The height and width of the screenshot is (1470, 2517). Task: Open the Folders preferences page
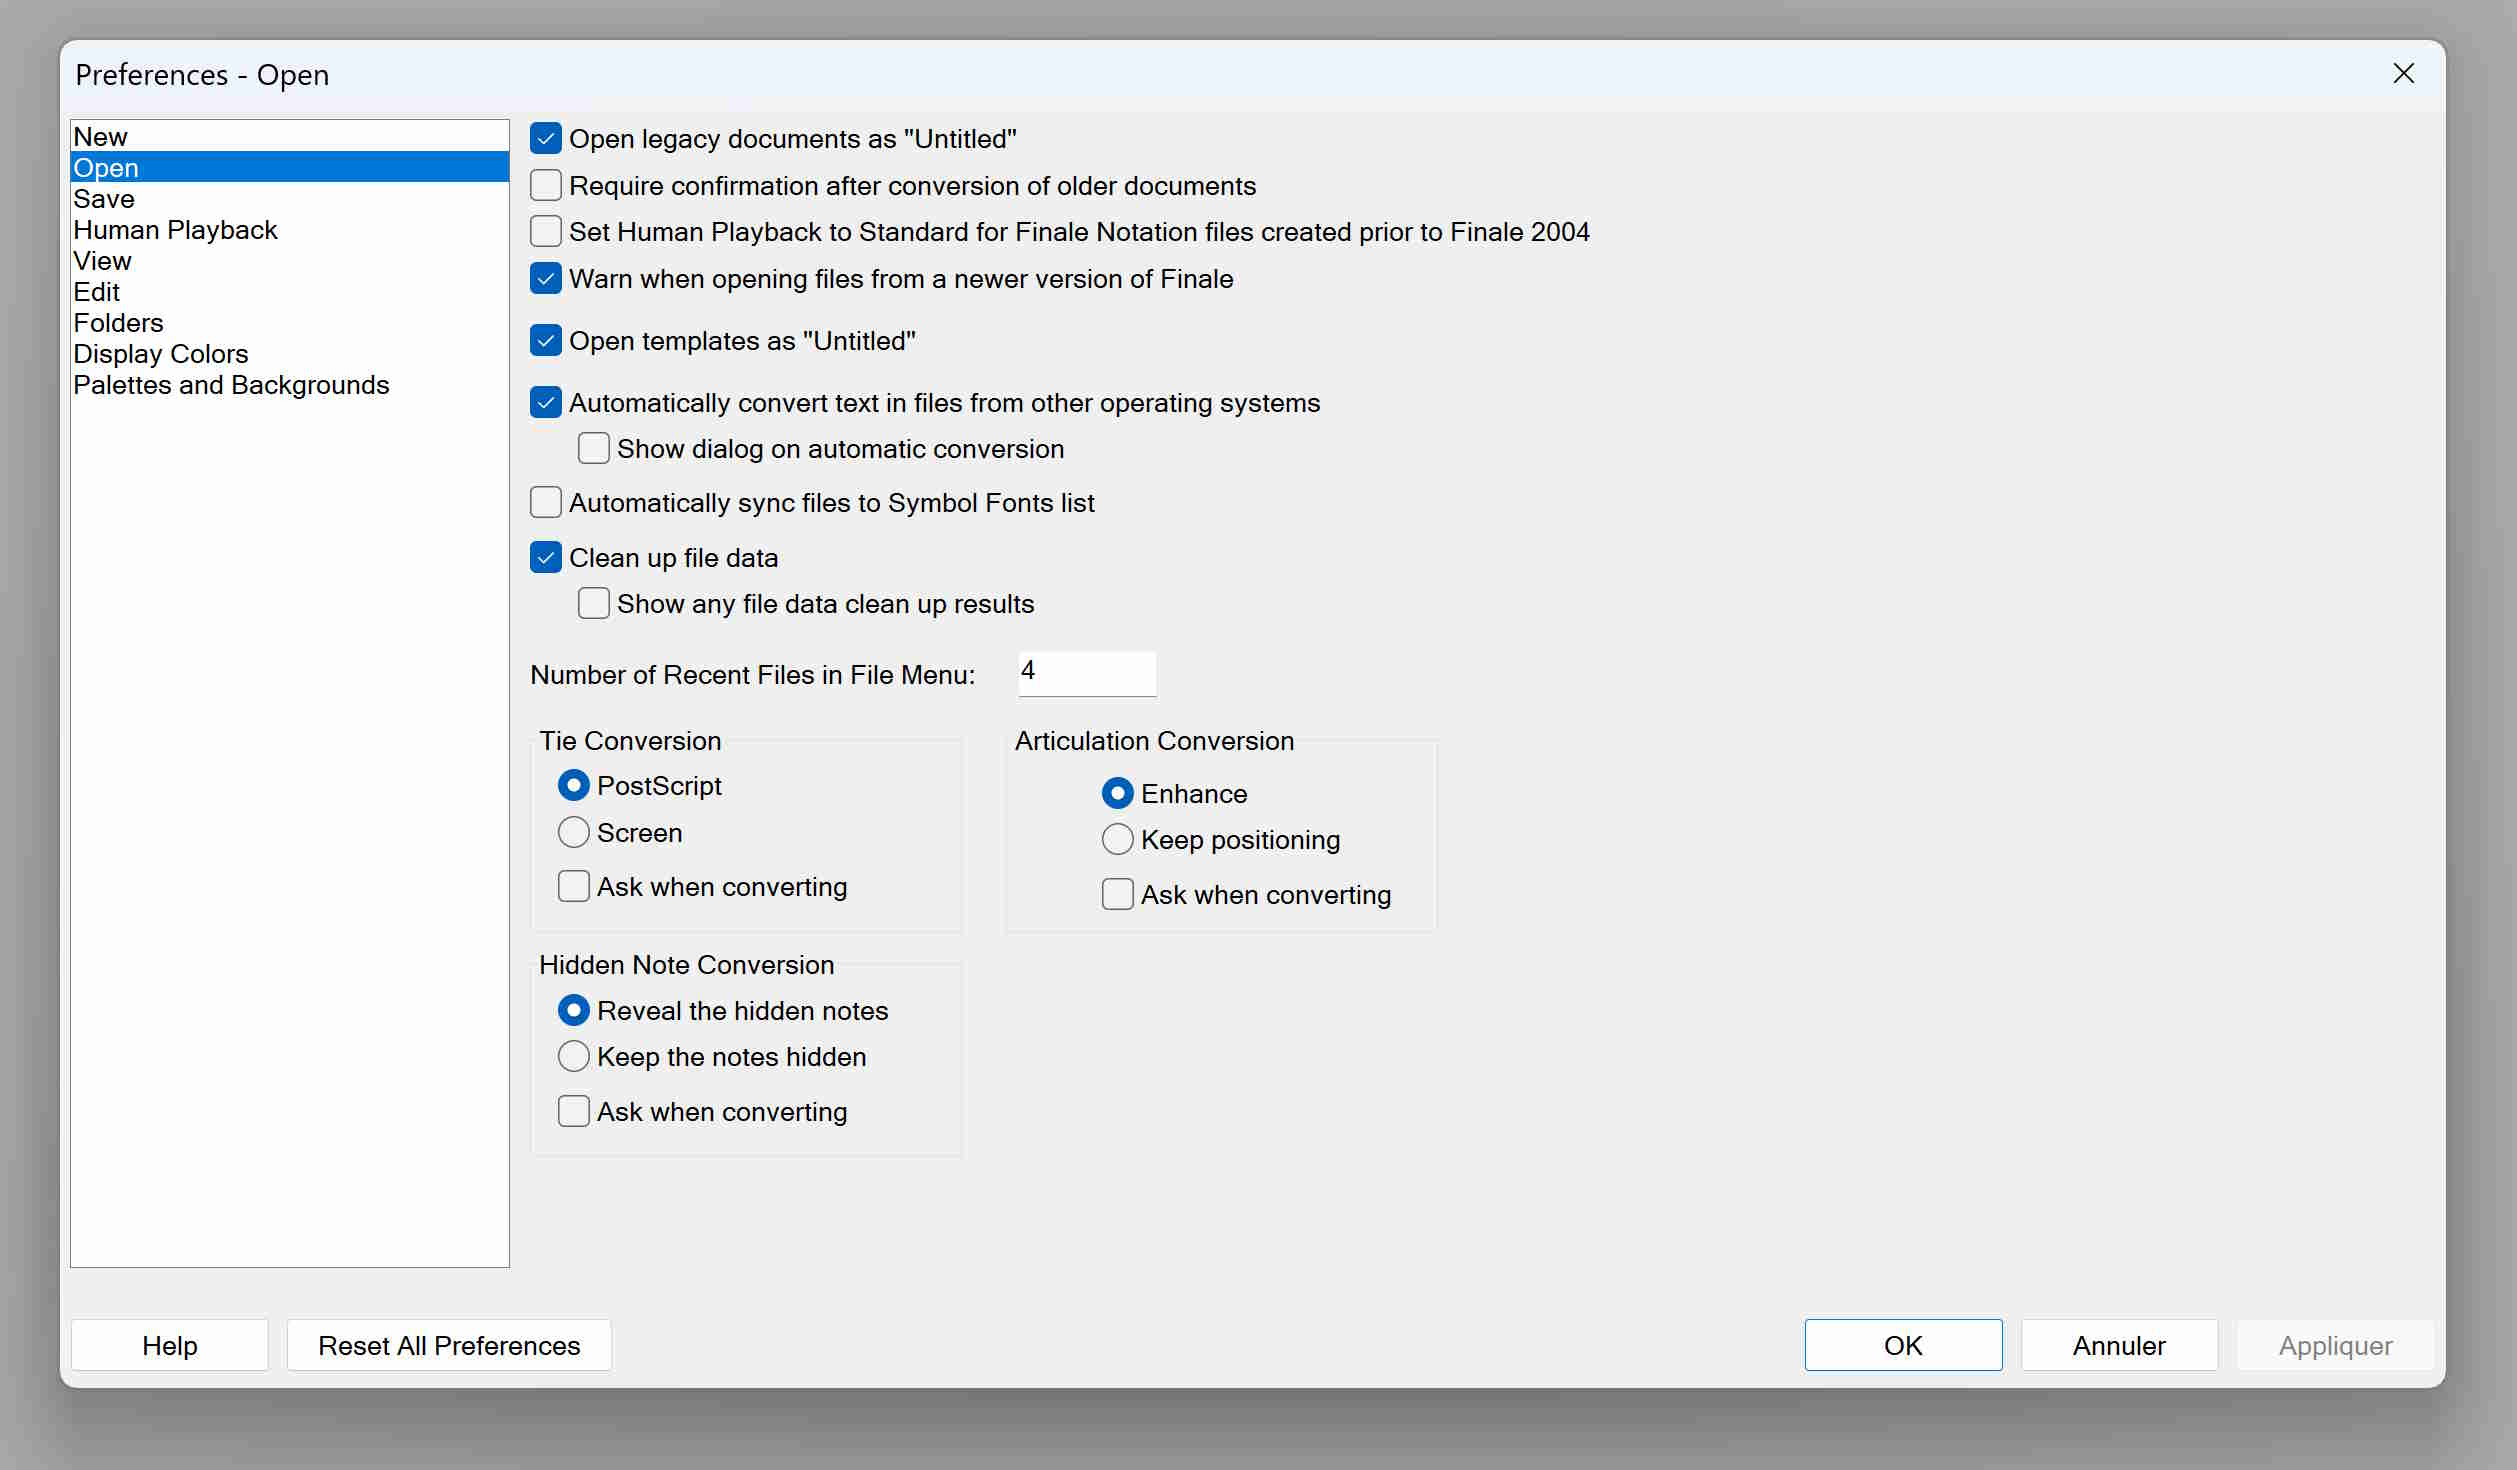click(x=118, y=323)
